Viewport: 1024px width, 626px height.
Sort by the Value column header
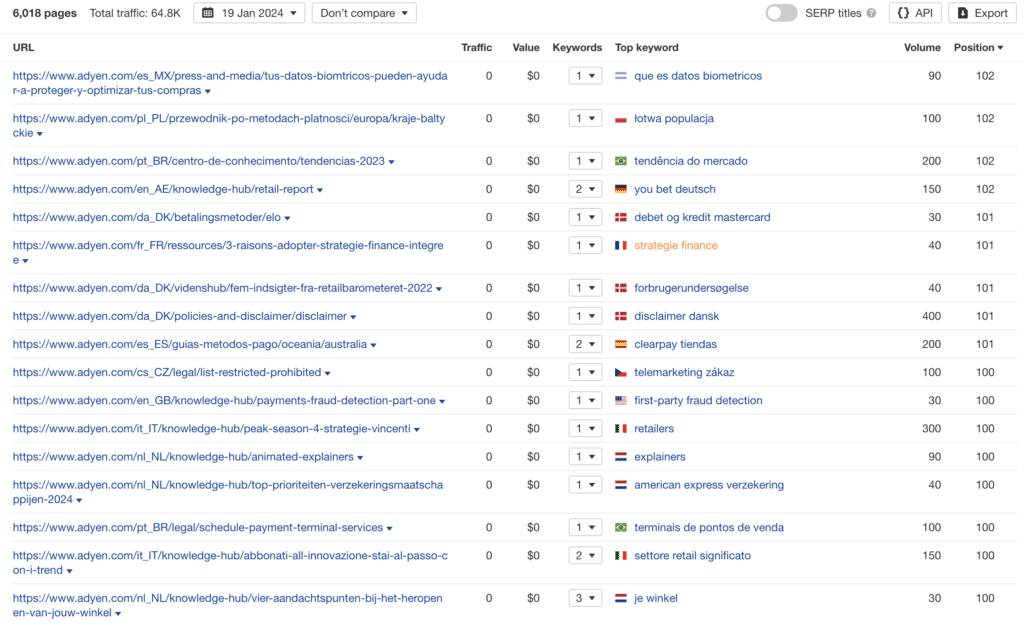[526, 48]
